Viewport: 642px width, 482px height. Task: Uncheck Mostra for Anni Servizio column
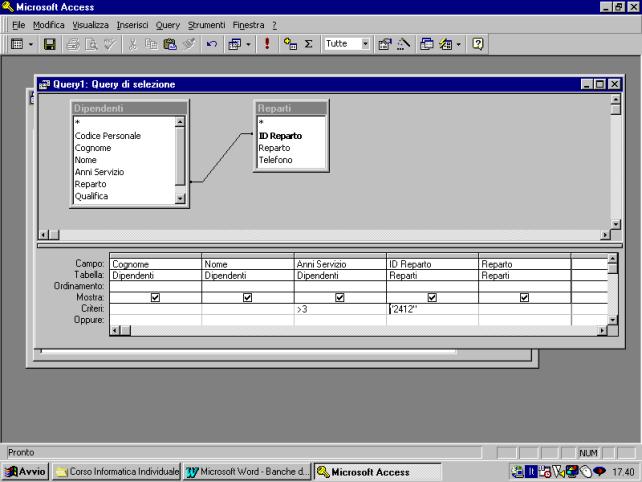click(339, 298)
